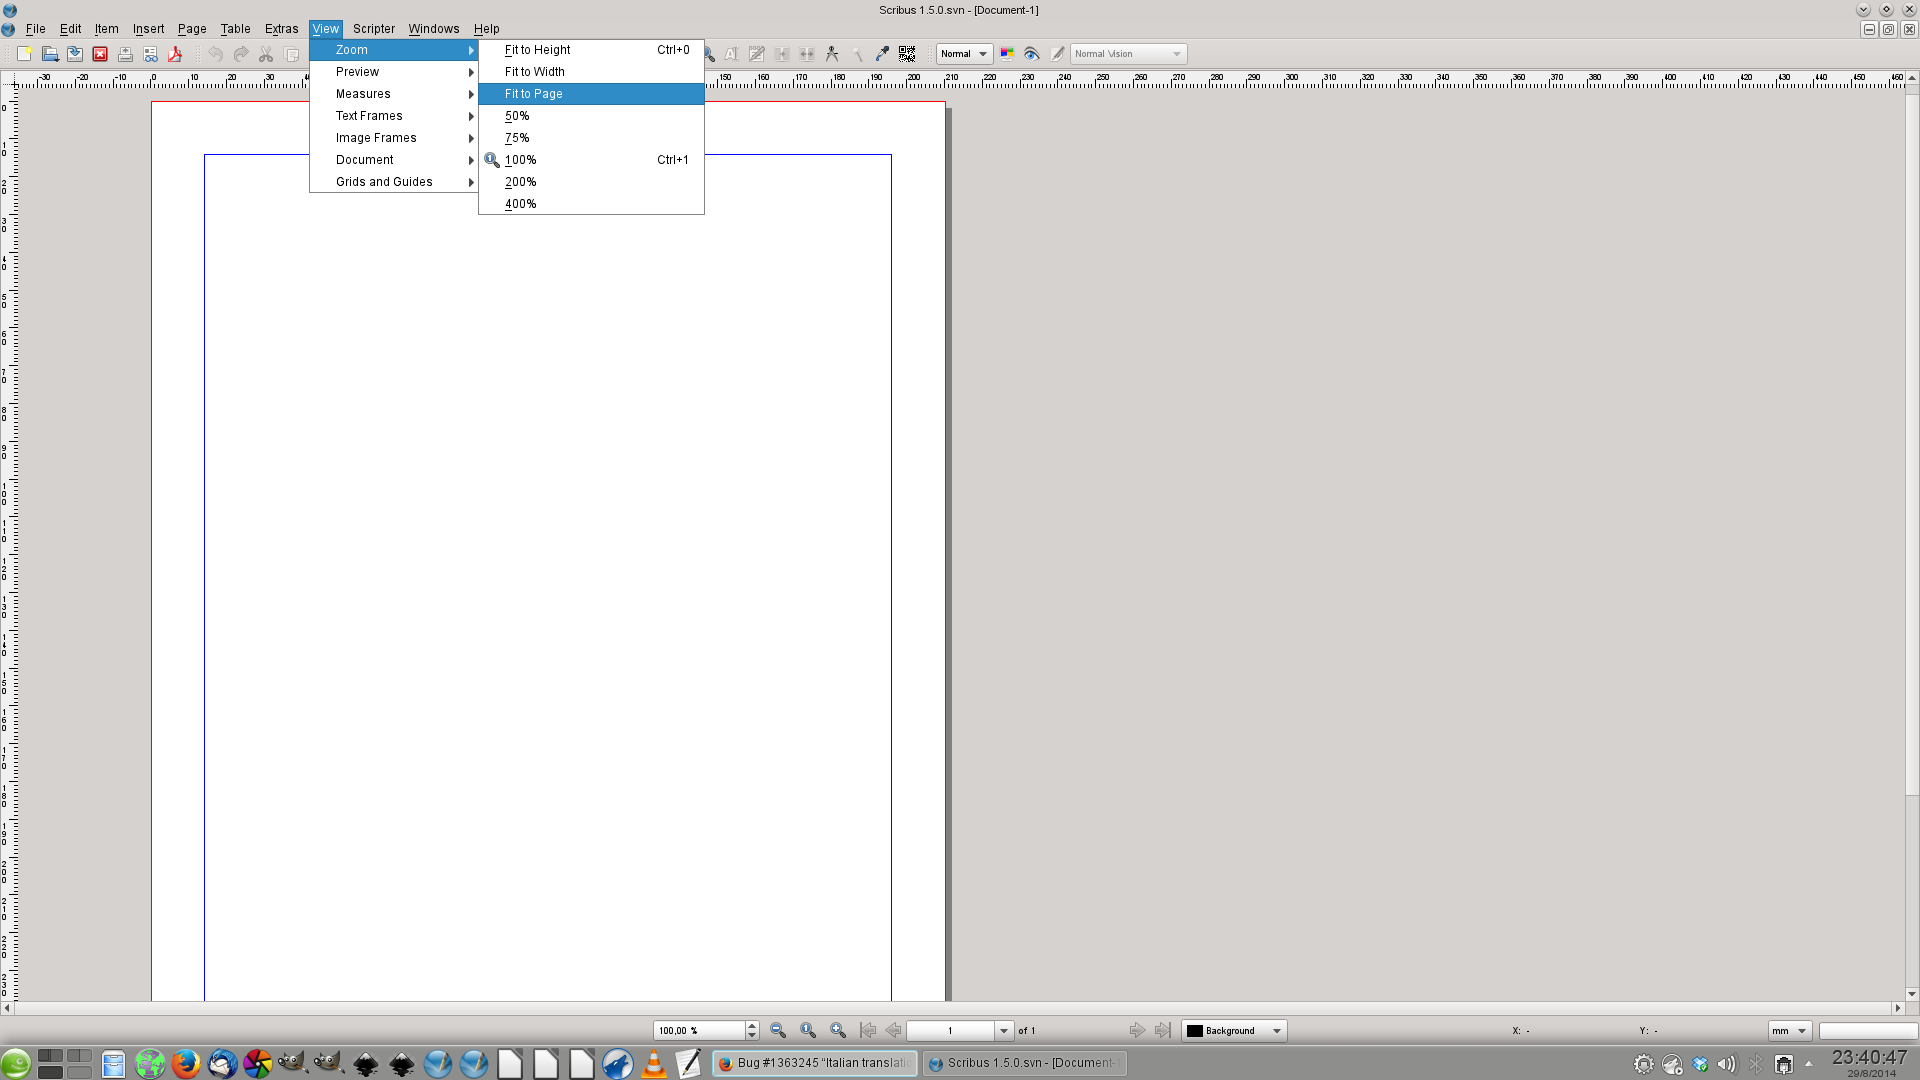Click the volume speaker tray icon

point(1727,1064)
